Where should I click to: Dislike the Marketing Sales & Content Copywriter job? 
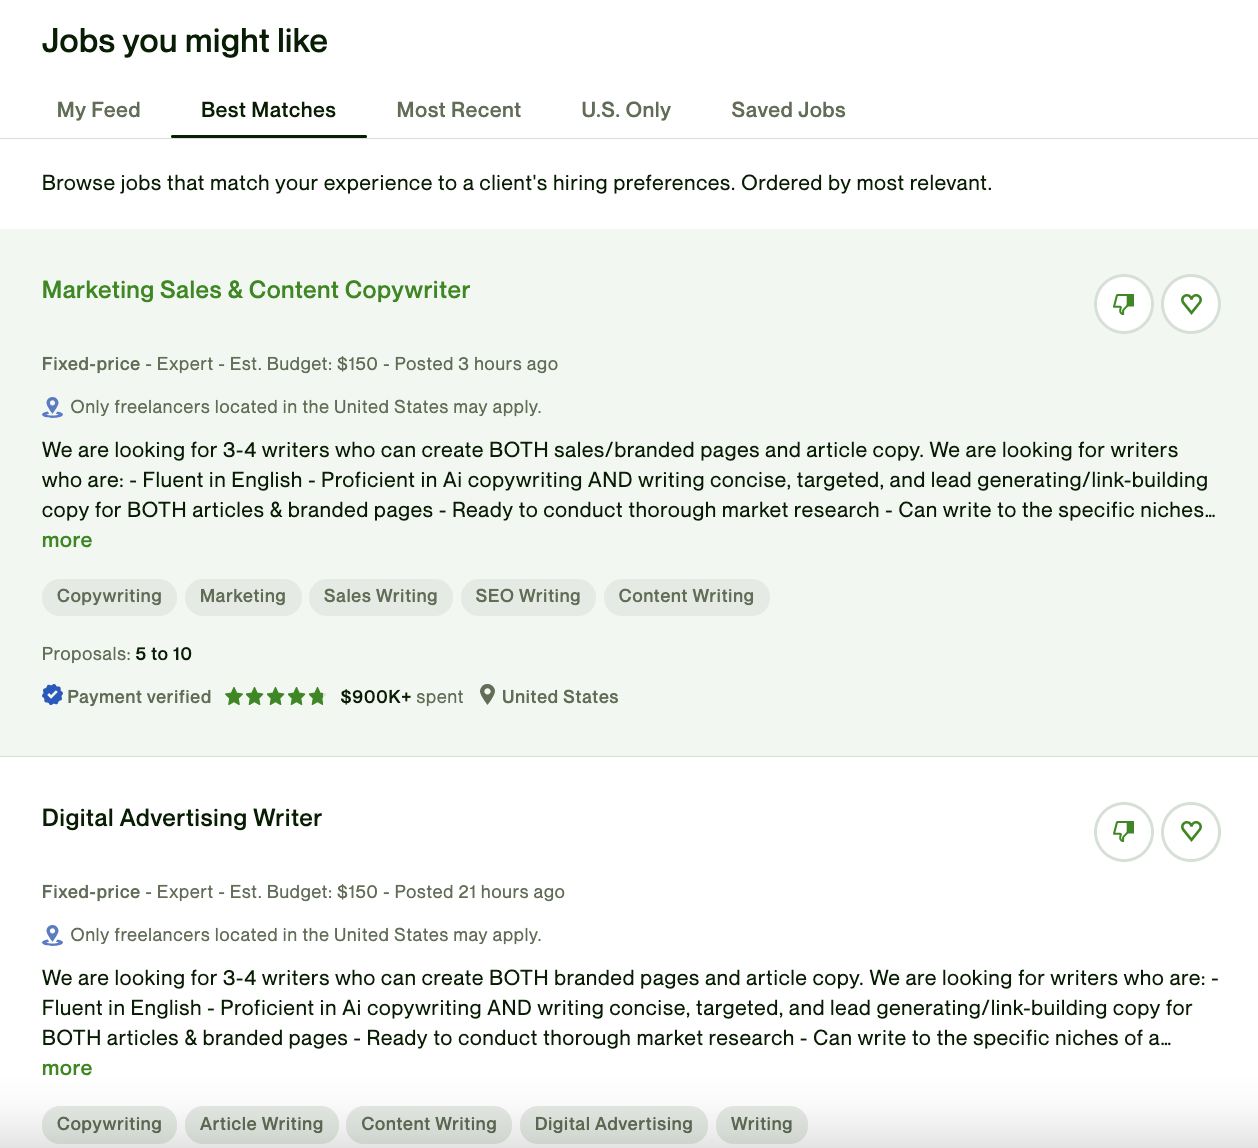pyautogui.click(x=1123, y=303)
